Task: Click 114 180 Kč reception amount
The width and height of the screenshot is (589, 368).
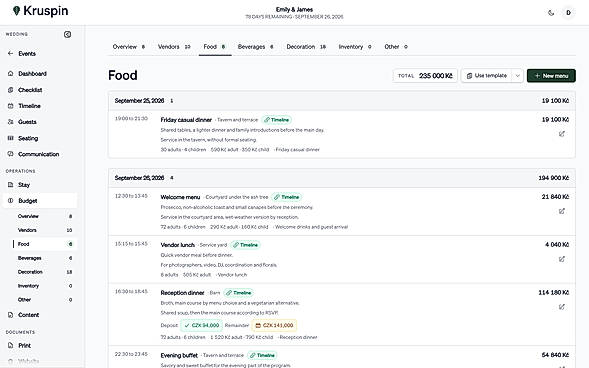Action: click(x=553, y=293)
